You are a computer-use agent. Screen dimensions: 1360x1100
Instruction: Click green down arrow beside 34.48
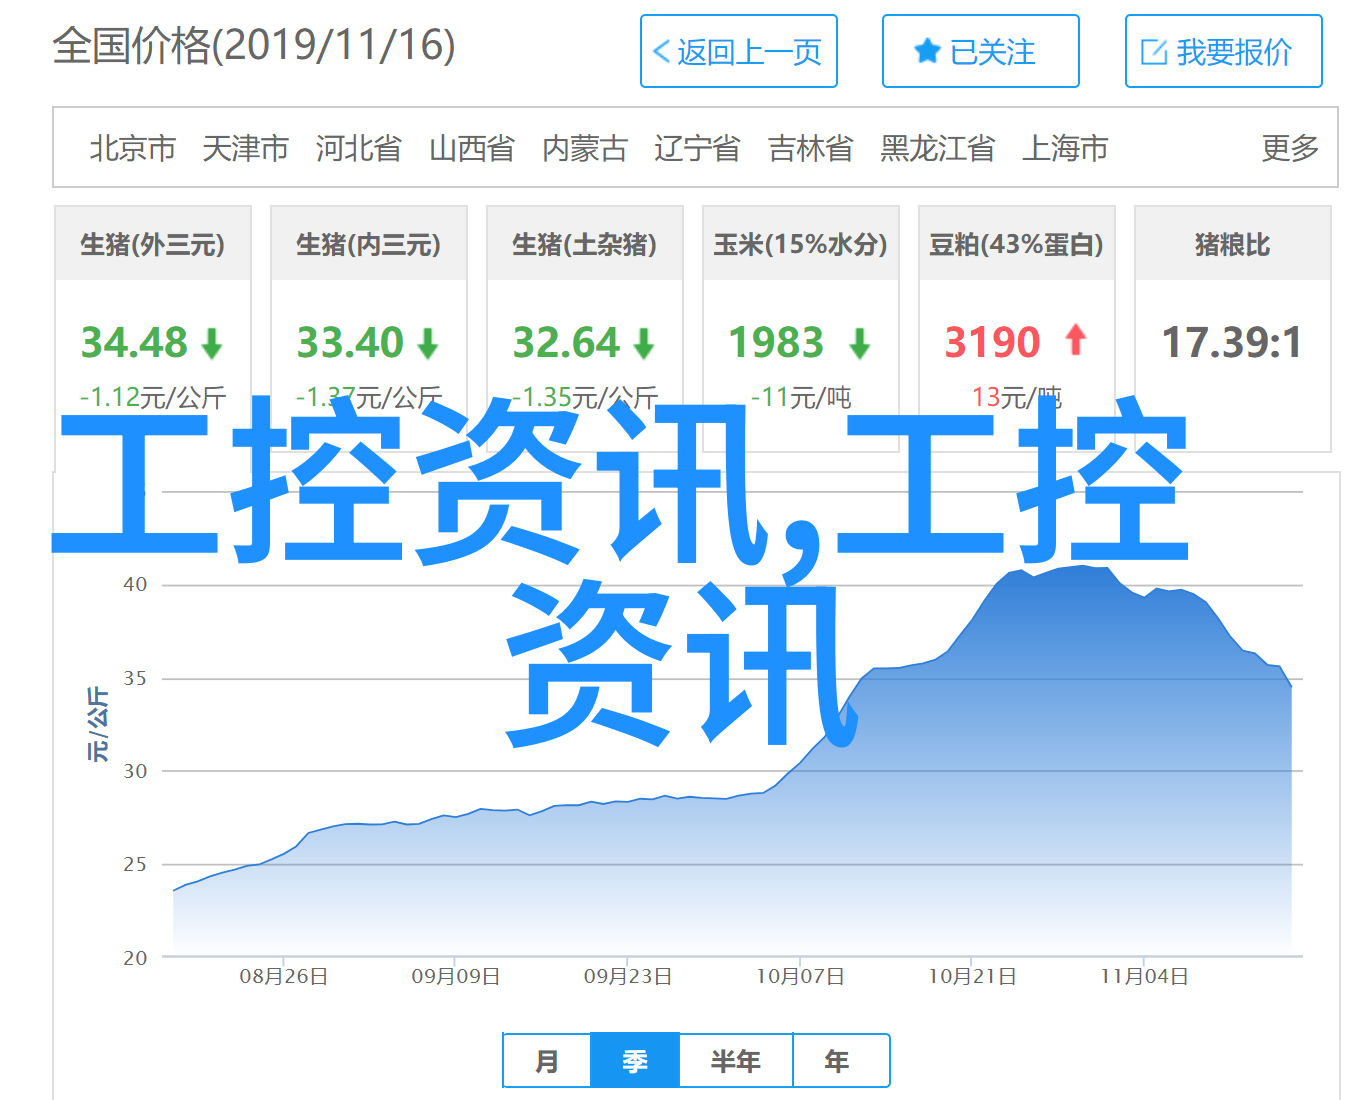pos(212,344)
